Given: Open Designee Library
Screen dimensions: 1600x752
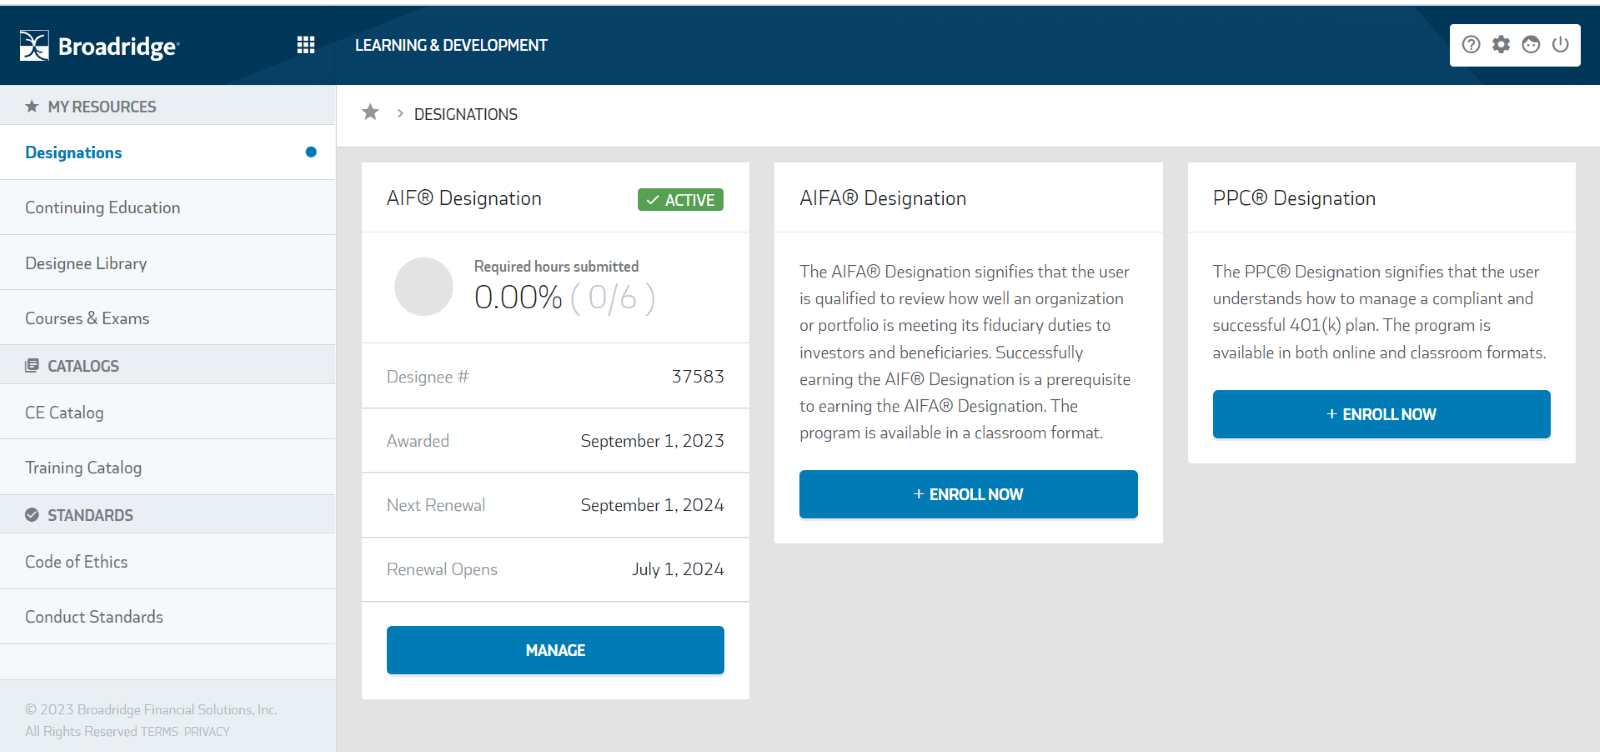Looking at the screenshot, I should 168,263.
